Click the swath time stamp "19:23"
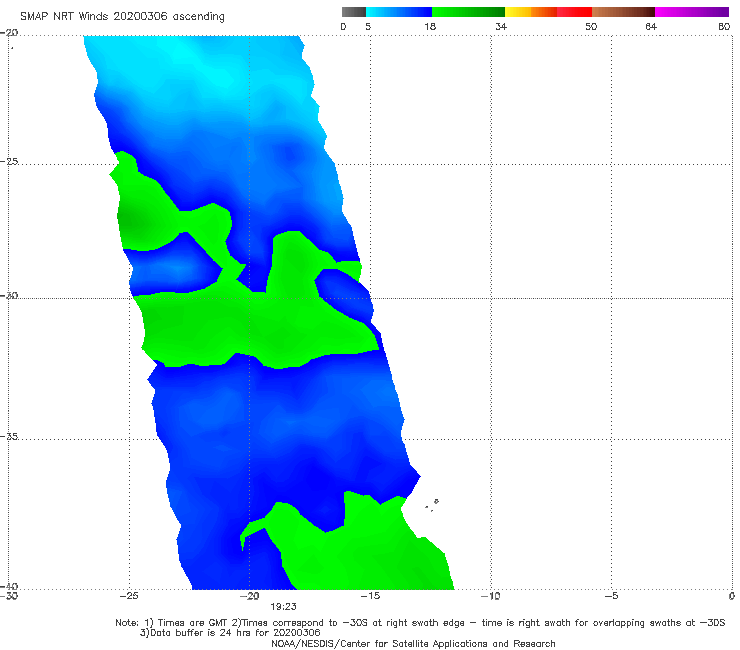Image resolution: width=740 pixels, height=650 pixels. point(283,607)
